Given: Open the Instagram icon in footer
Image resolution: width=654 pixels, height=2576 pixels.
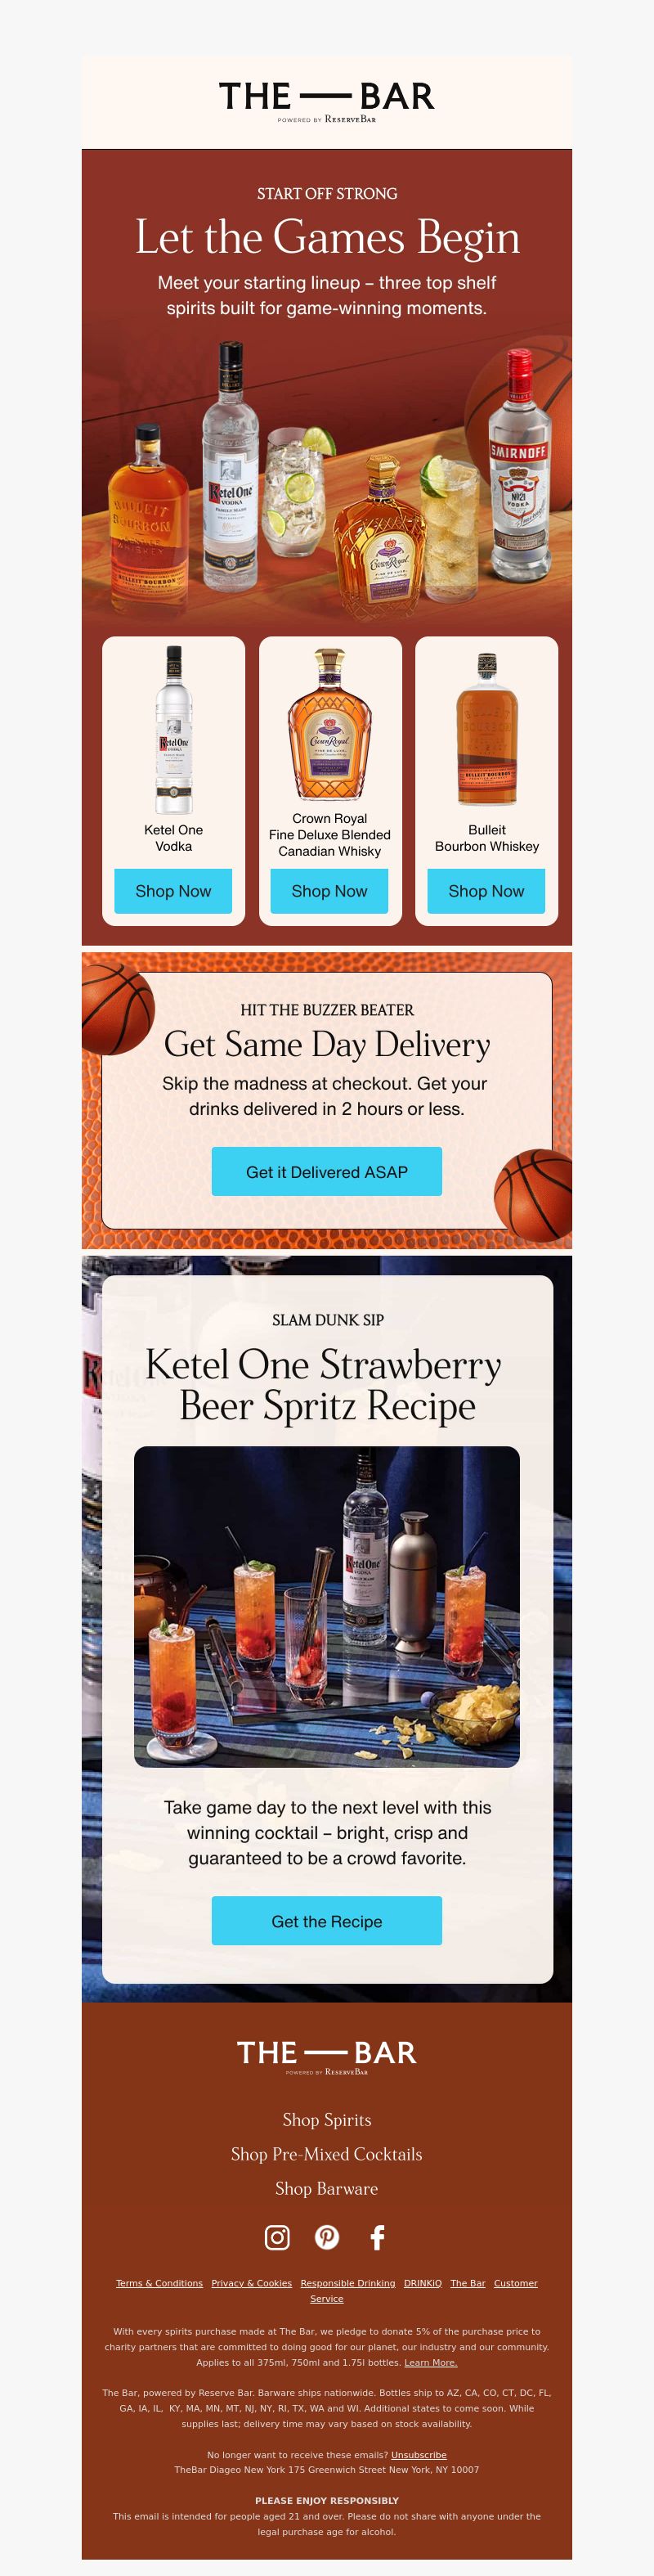Looking at the screenshot, I should (x=277, y=2237).
